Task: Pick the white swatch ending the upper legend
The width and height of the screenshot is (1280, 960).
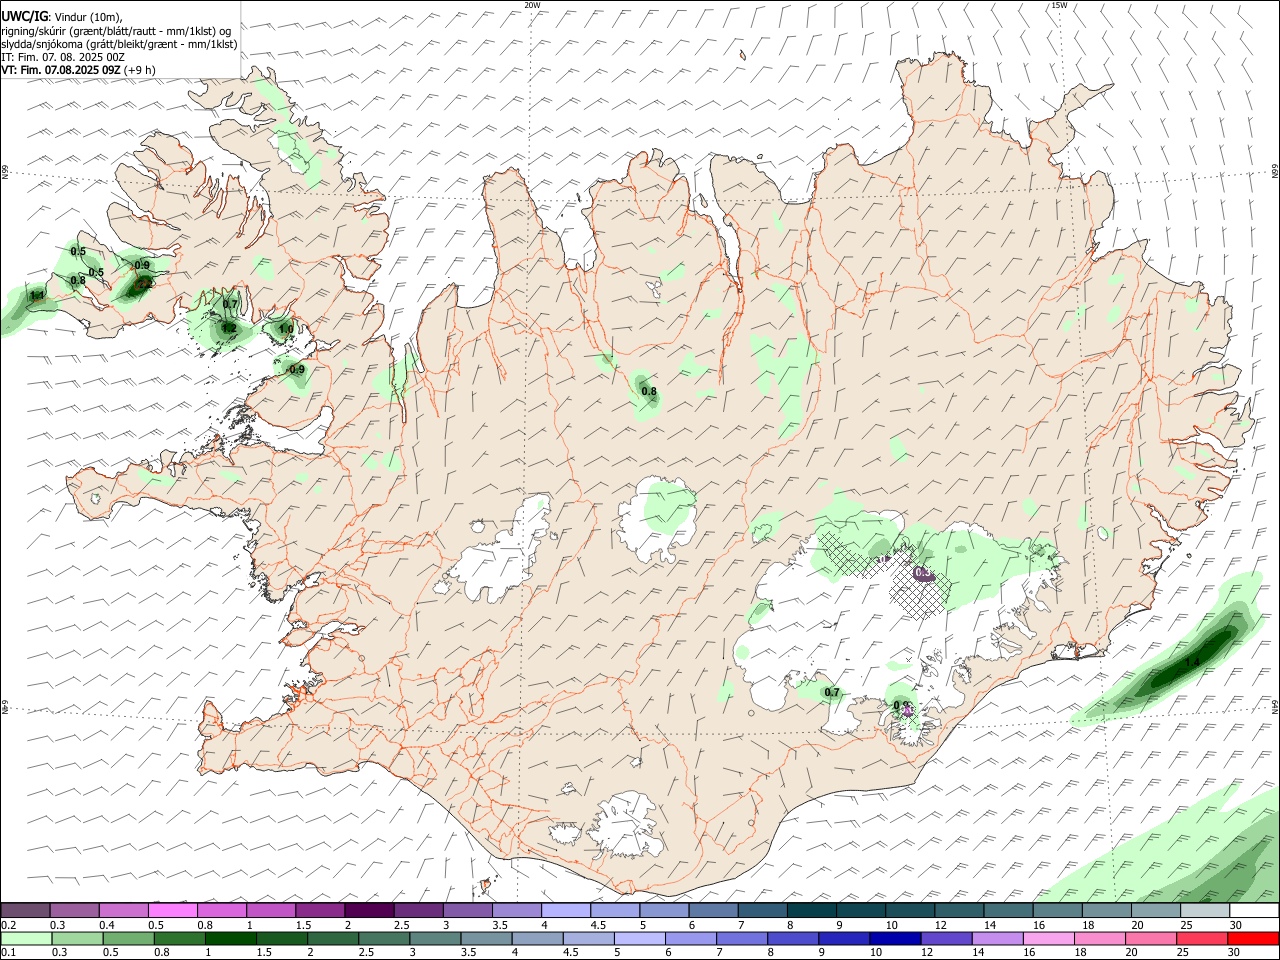Action: (x=1254, y=911)
